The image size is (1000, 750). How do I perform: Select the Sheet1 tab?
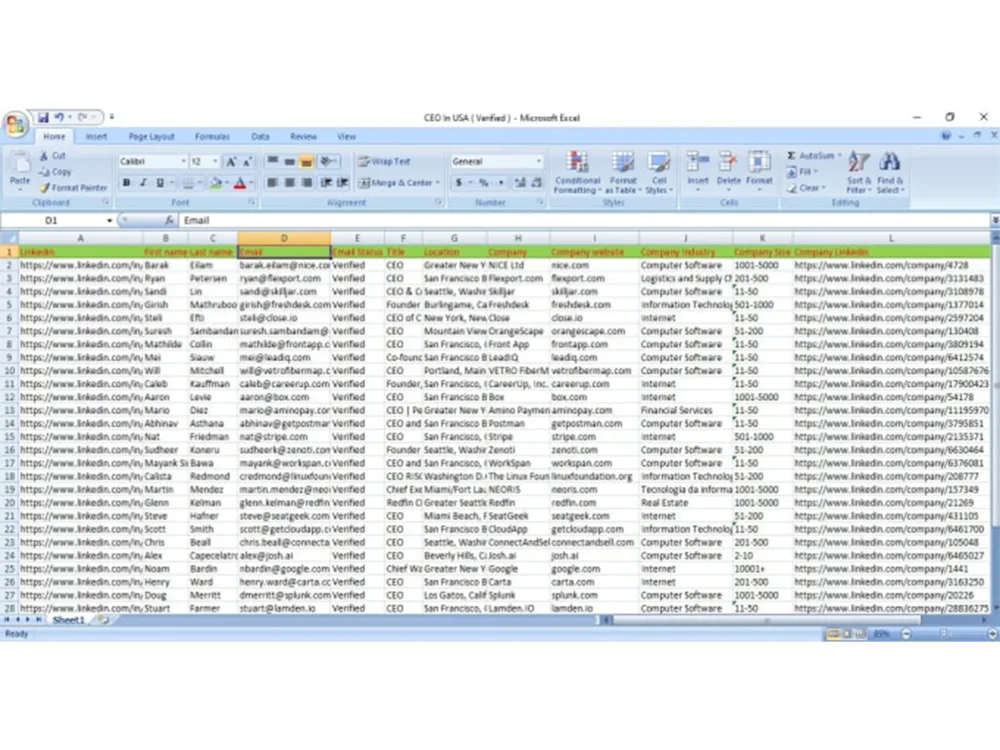pos(68,620)
